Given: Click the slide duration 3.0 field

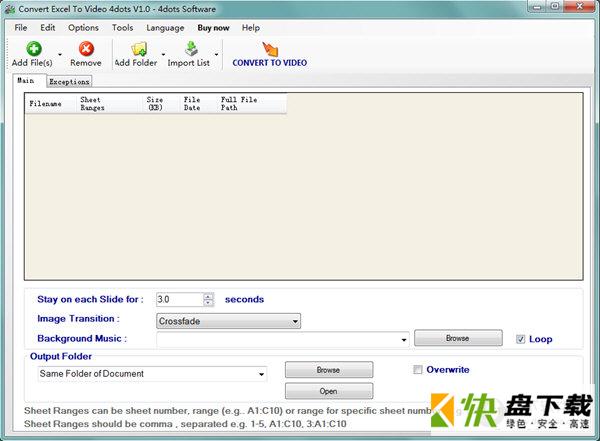Looking at the screenshot, I should coord(179,299).
